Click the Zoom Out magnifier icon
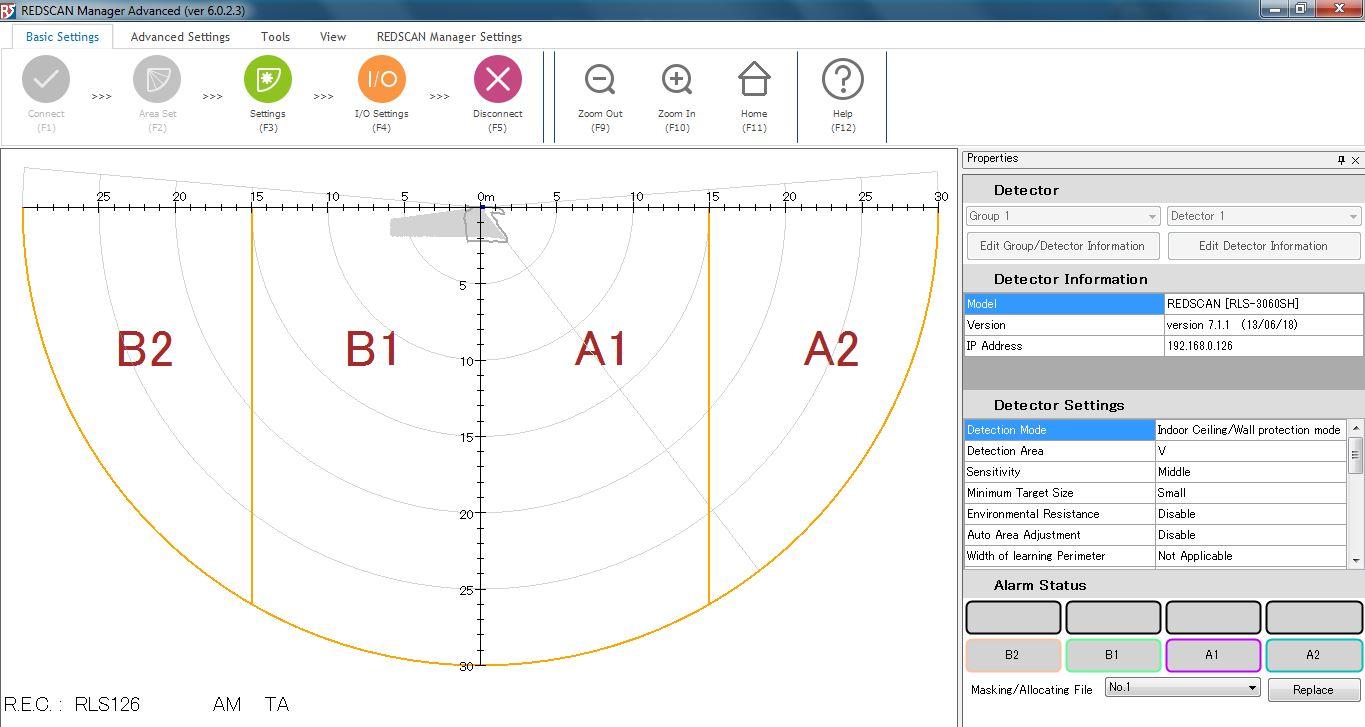The height and width of the screenshot is (727, 1365). (600, 80)
